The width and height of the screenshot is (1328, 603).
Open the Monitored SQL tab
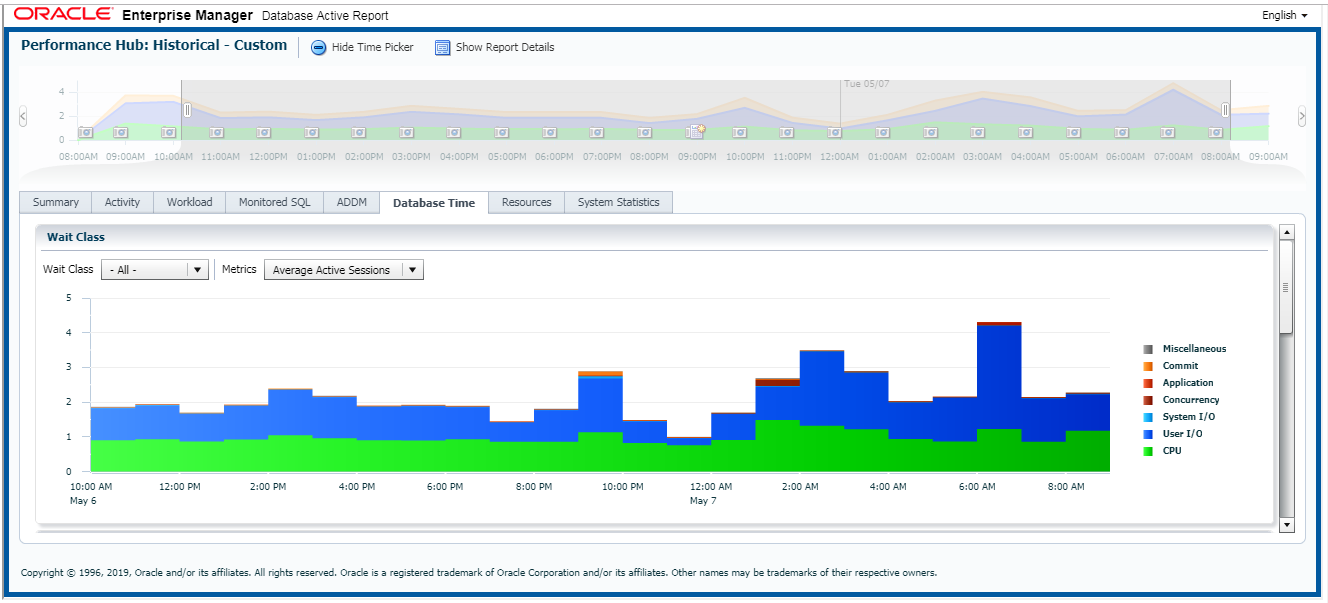pos(273,202)
